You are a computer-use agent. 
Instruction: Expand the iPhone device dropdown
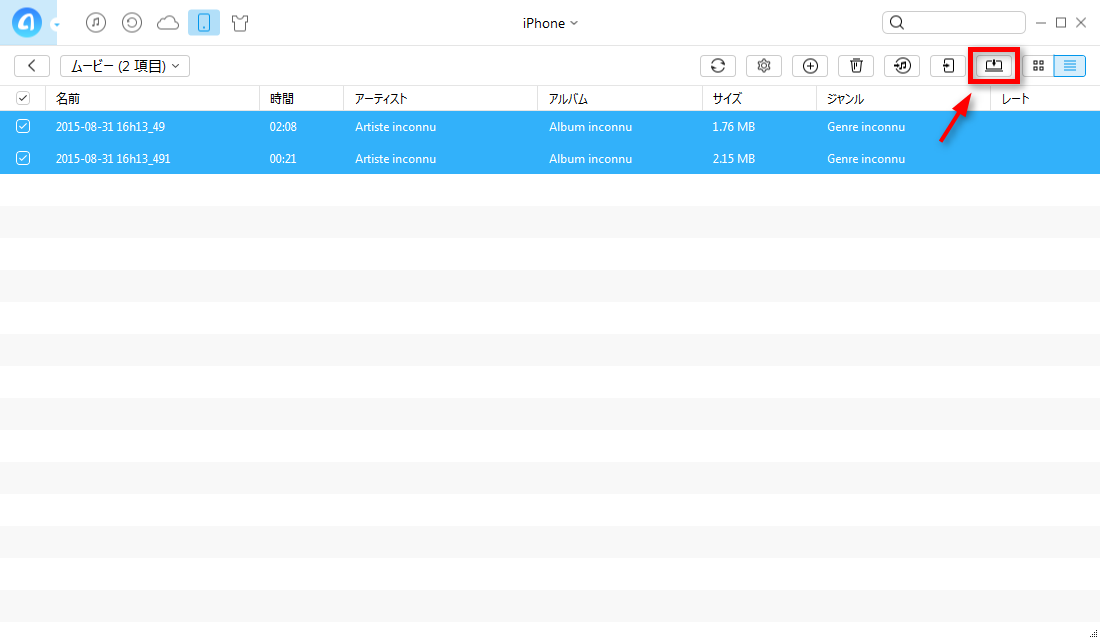pos(550,23)
